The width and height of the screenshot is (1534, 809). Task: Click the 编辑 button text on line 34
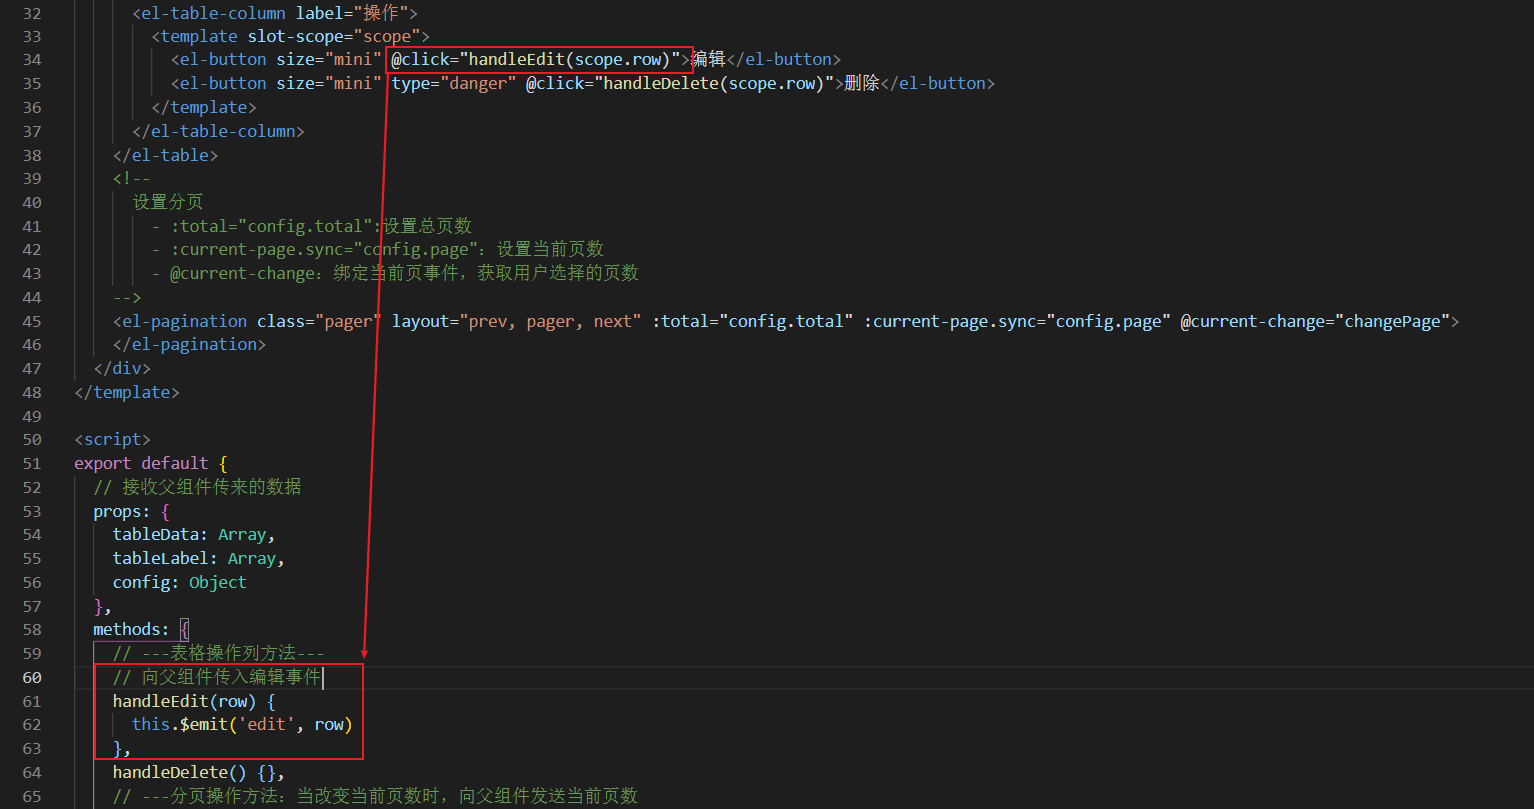pyautogui.click(x=709, y=60)
